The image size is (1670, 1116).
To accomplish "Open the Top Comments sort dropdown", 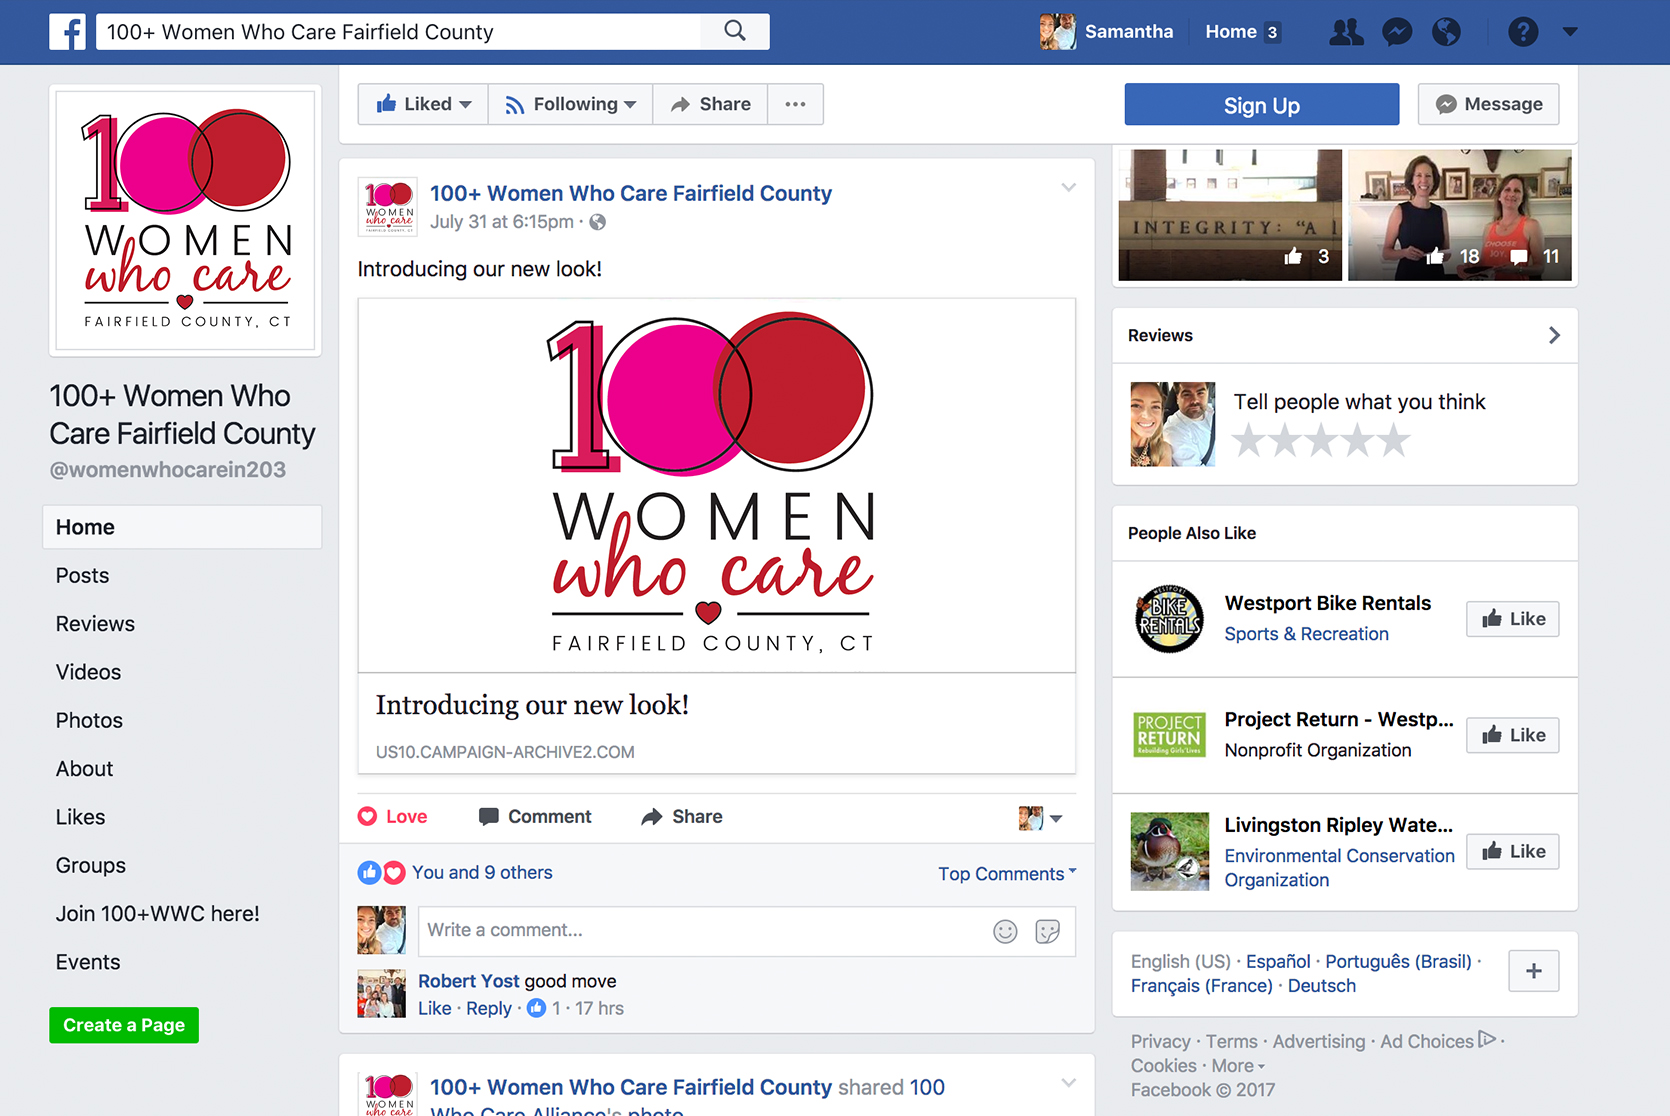I will pos(1006,874).
